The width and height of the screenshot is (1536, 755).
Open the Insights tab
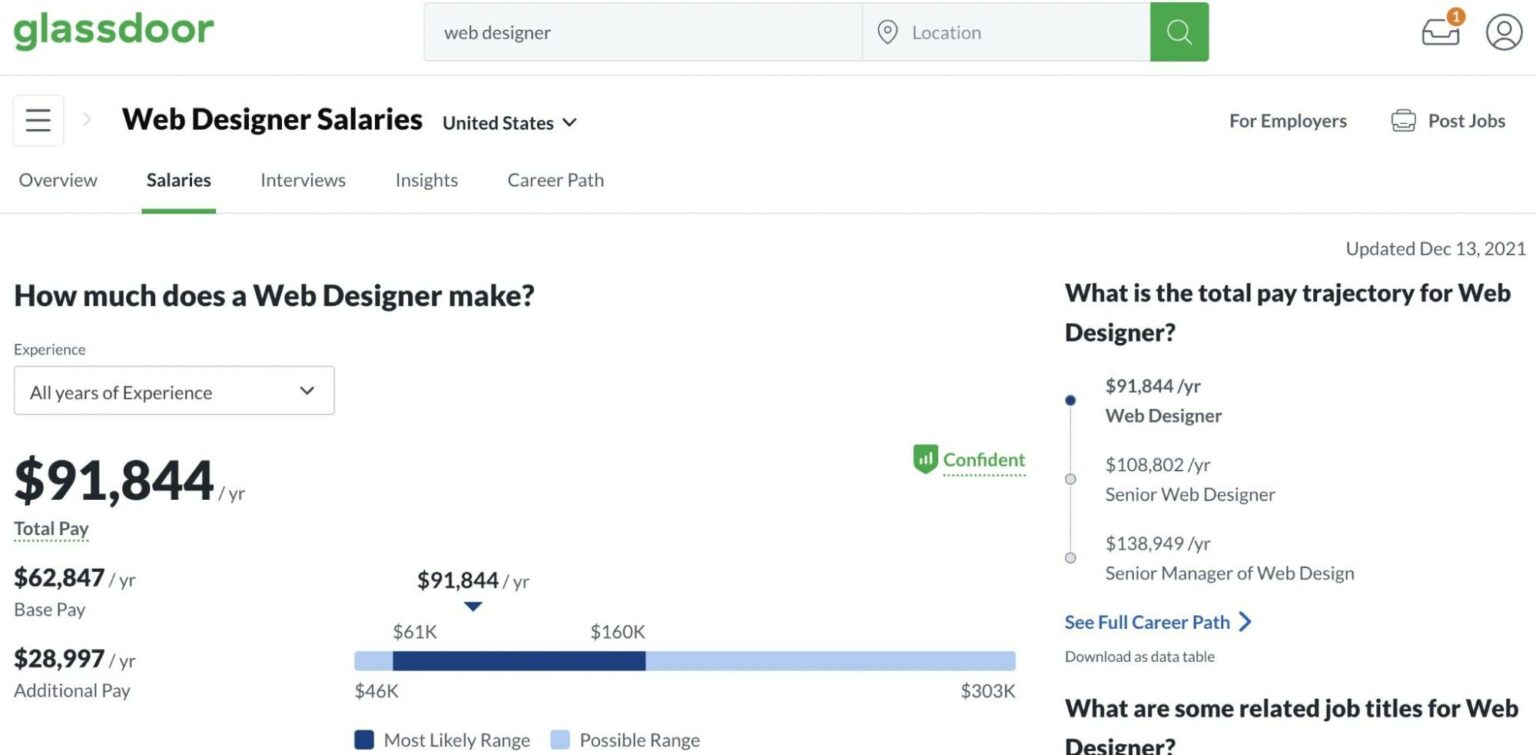(x=426, y=180)
